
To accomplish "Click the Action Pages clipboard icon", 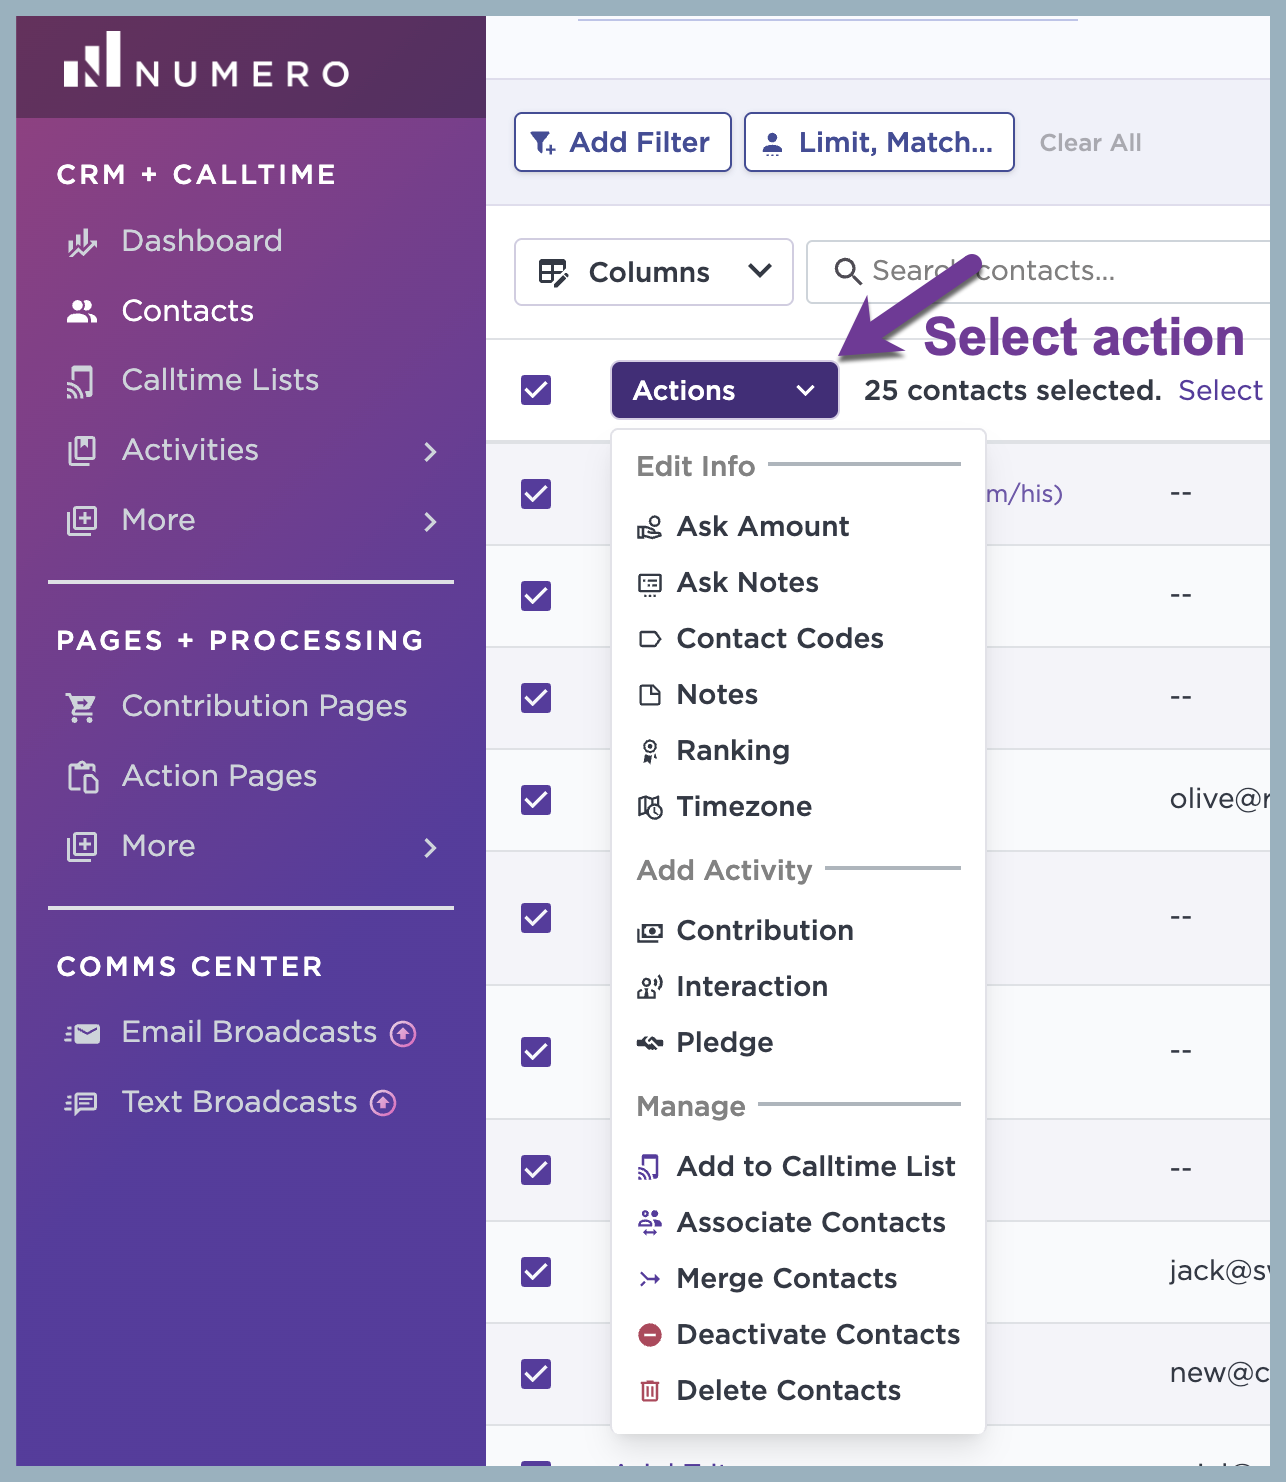I will (x=83, y=777).
